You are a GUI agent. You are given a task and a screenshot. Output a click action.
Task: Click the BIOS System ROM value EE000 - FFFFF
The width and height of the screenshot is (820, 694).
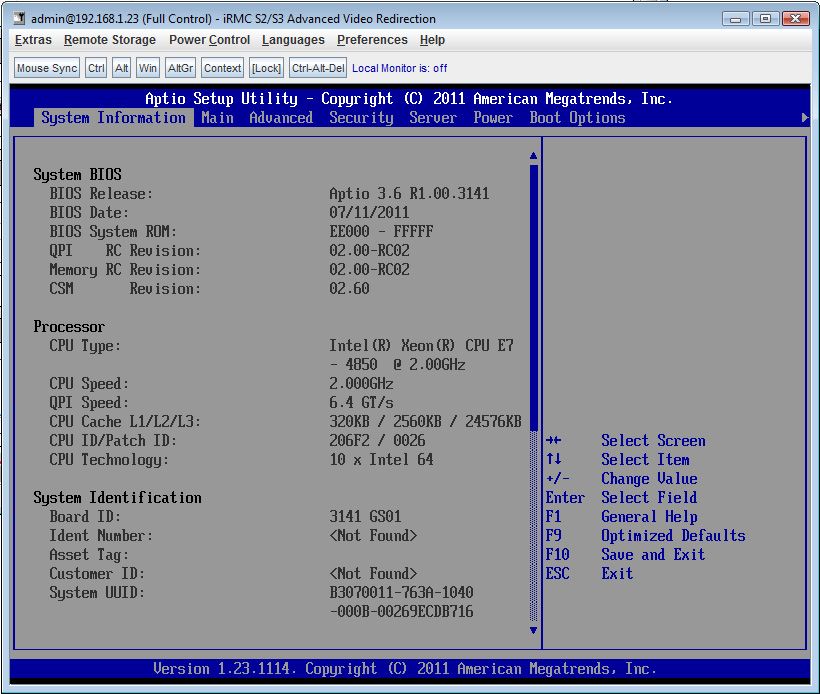pos(381,231)
